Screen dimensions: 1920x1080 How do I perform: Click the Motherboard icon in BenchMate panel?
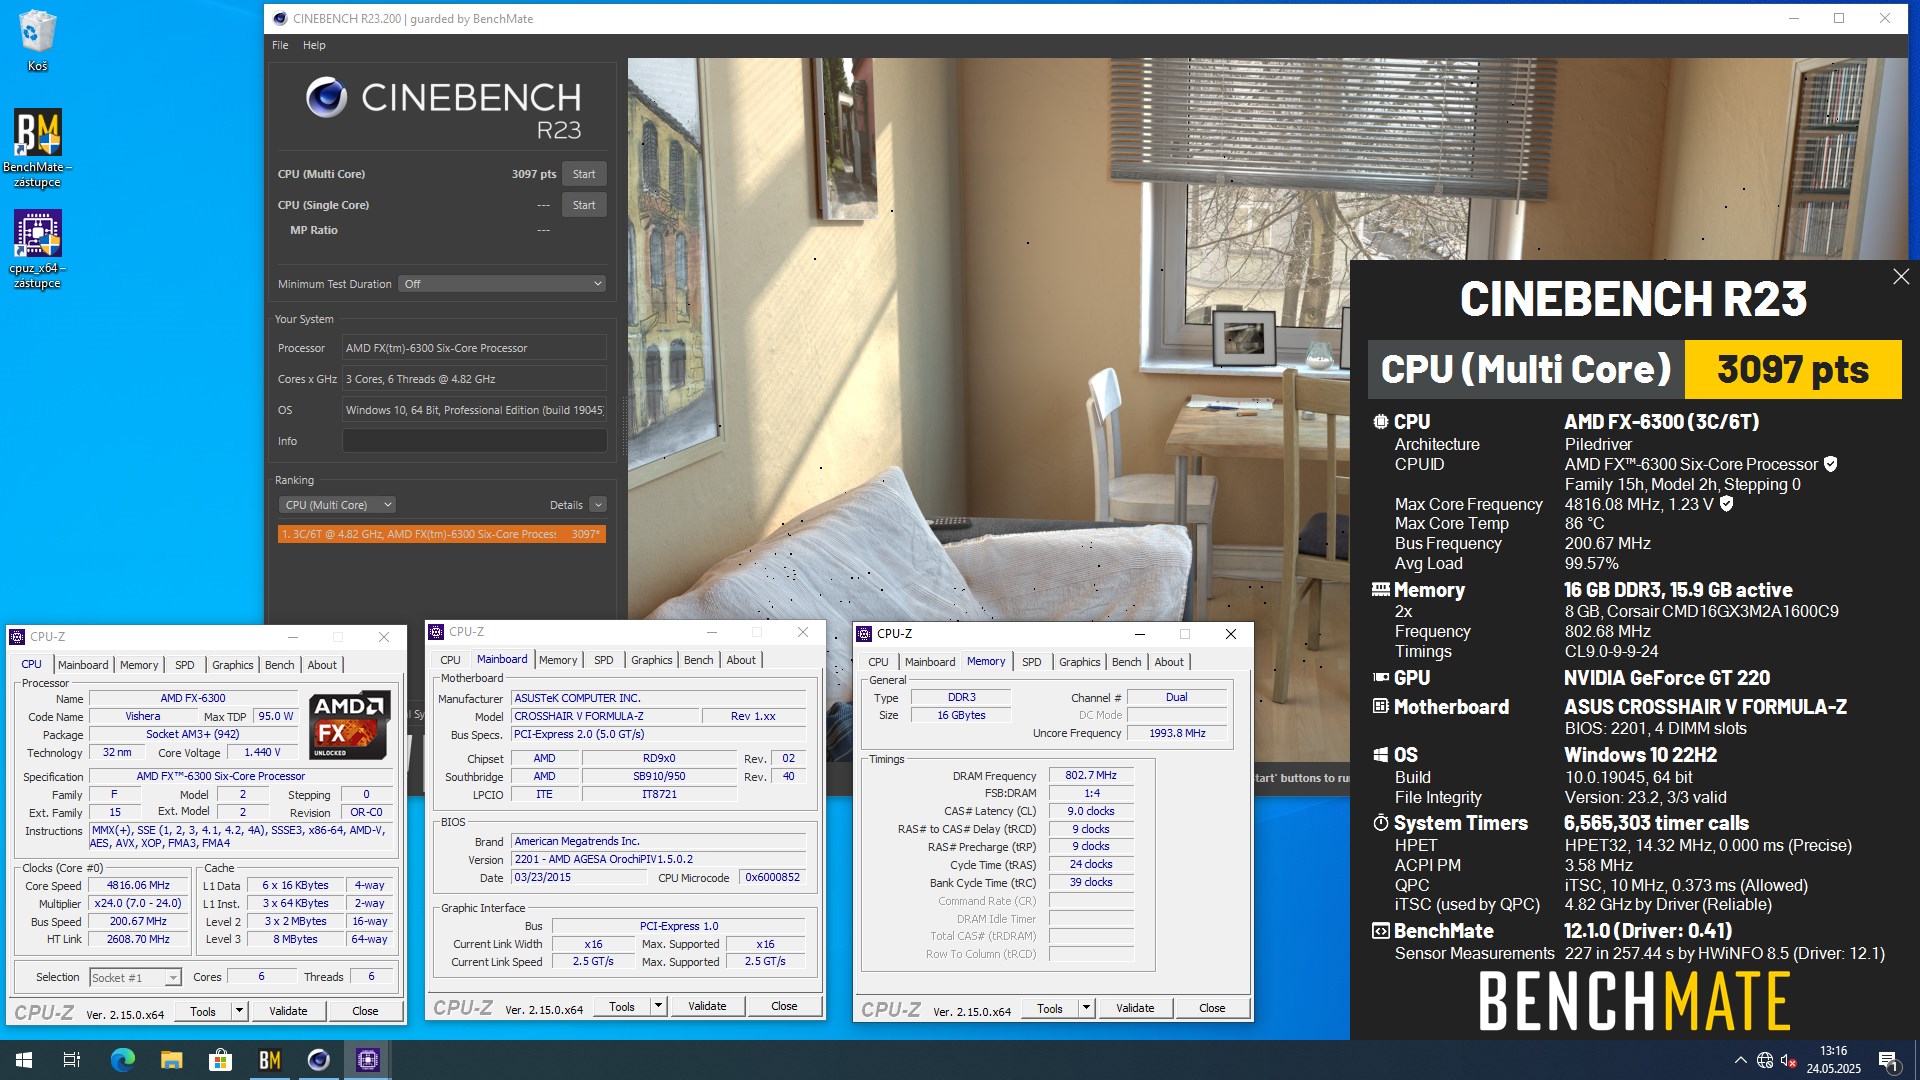coord(1380,707)
